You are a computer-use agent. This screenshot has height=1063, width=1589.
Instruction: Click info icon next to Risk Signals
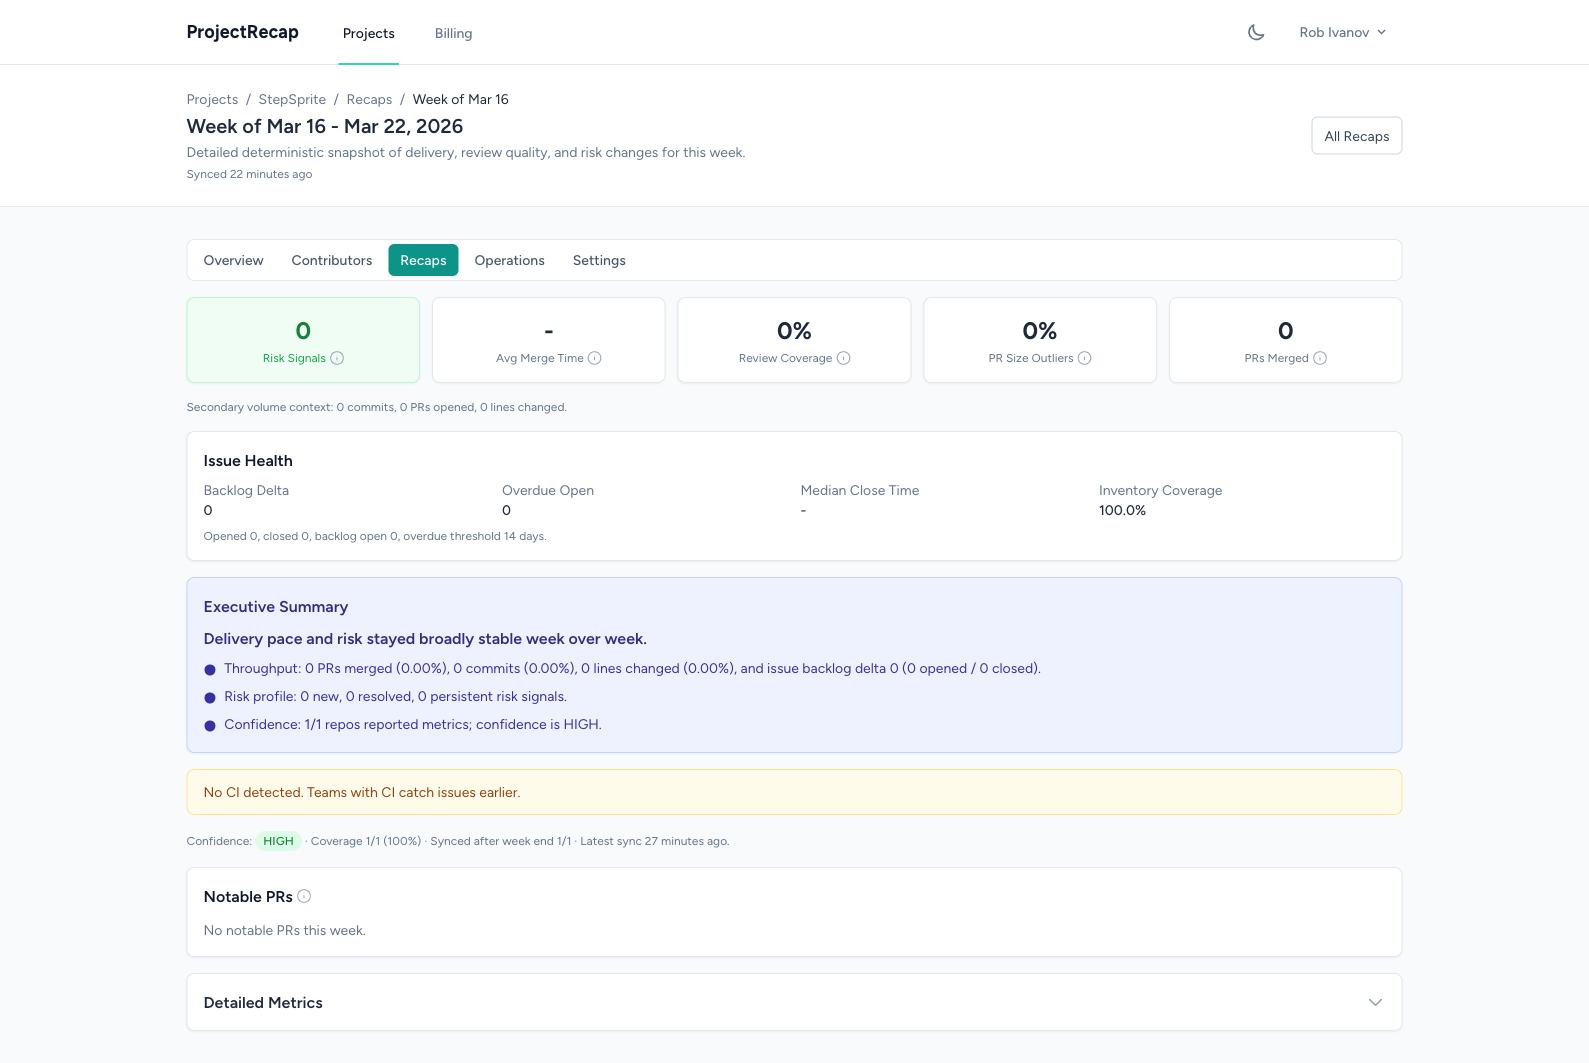click(337, 358)
